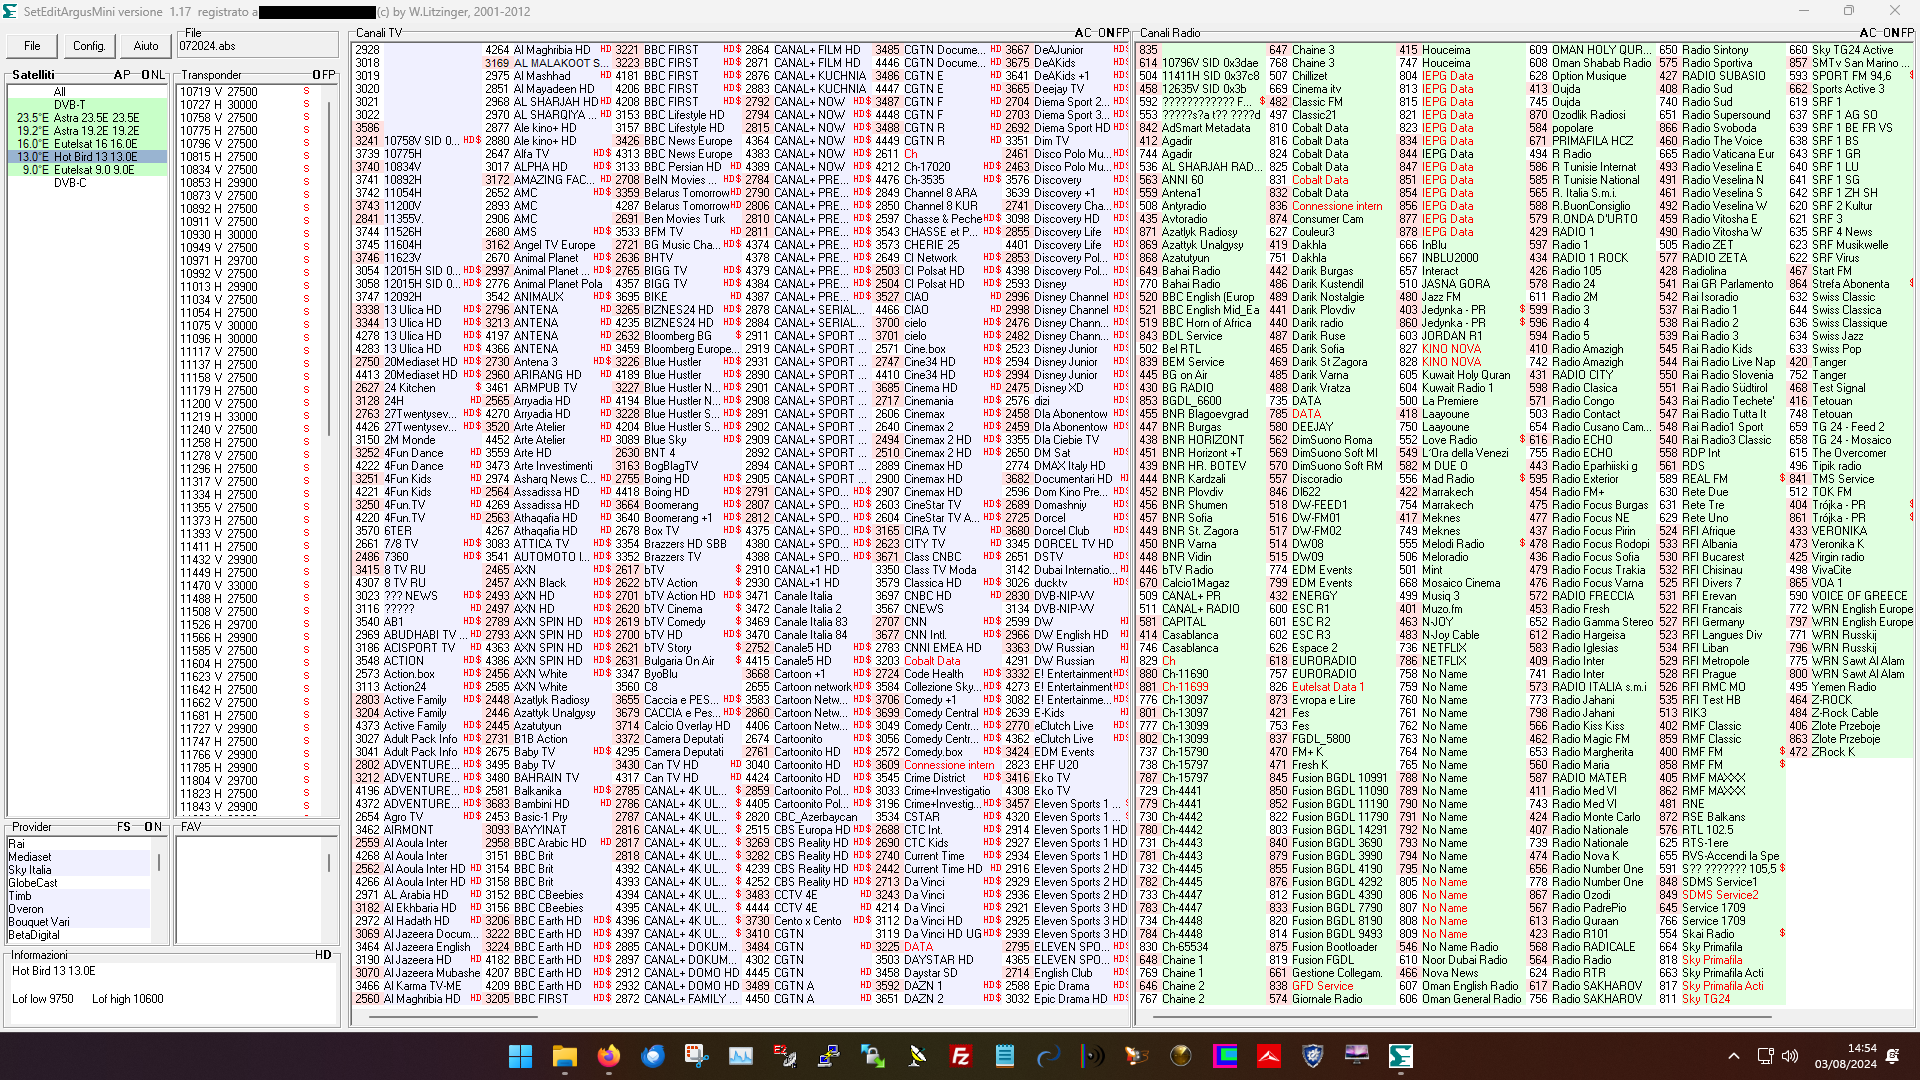Viewport: 1920px width, 1080px height.
Task: Open the dark sound-wave taskbar icon
Action: coord(1092,1055)
